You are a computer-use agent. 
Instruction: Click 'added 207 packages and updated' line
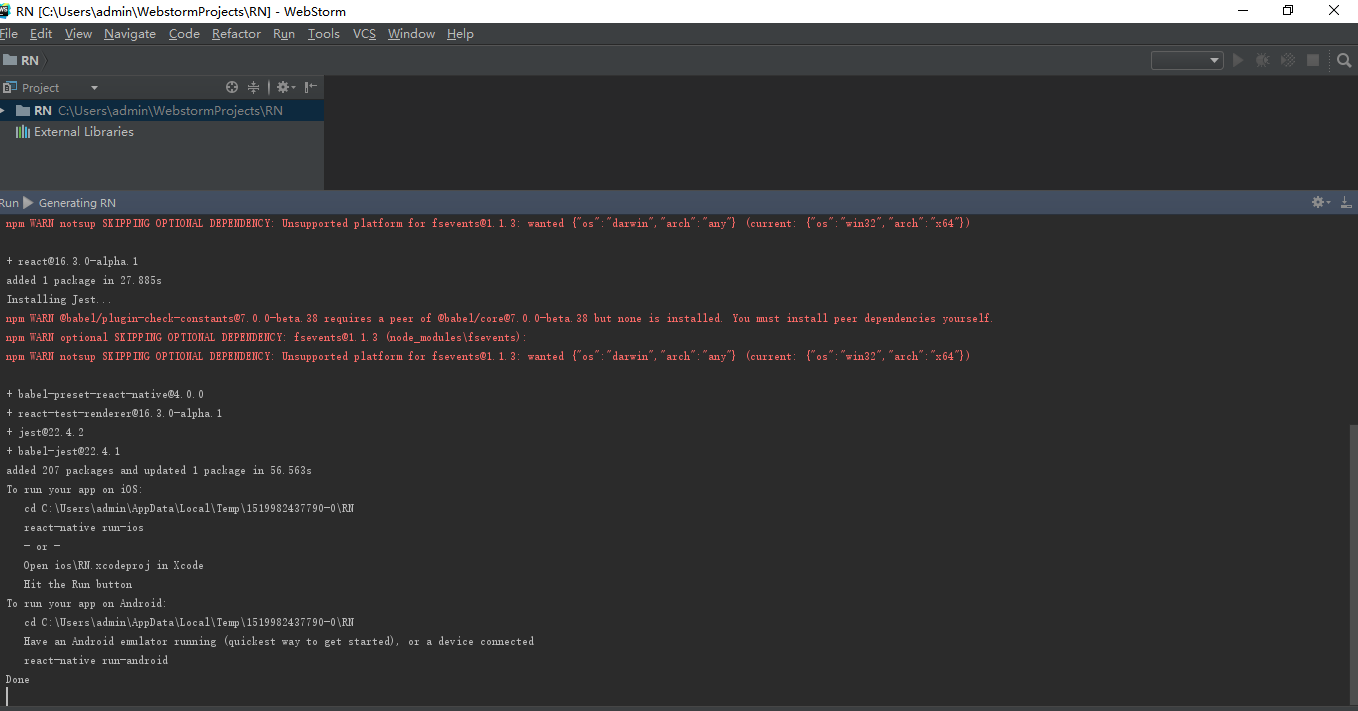click(x=159, y=470)
